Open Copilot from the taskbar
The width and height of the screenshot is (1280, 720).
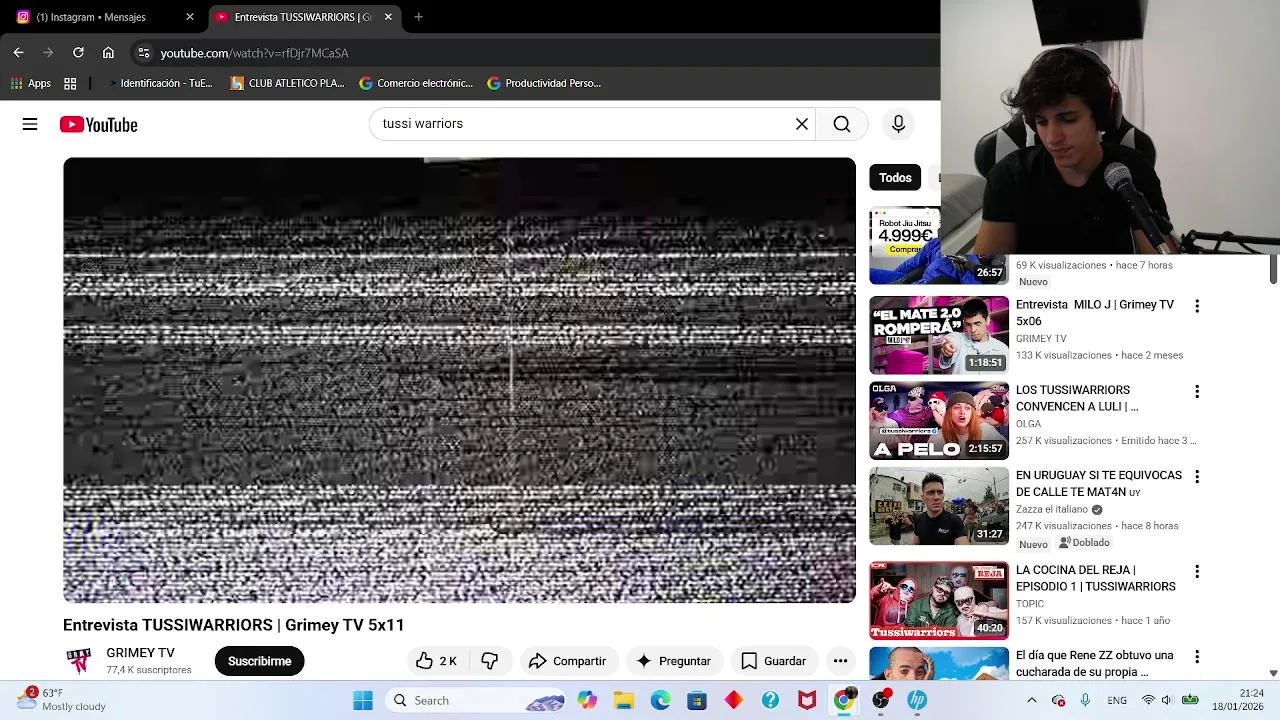pyautogui.click(x=587, y=700)
